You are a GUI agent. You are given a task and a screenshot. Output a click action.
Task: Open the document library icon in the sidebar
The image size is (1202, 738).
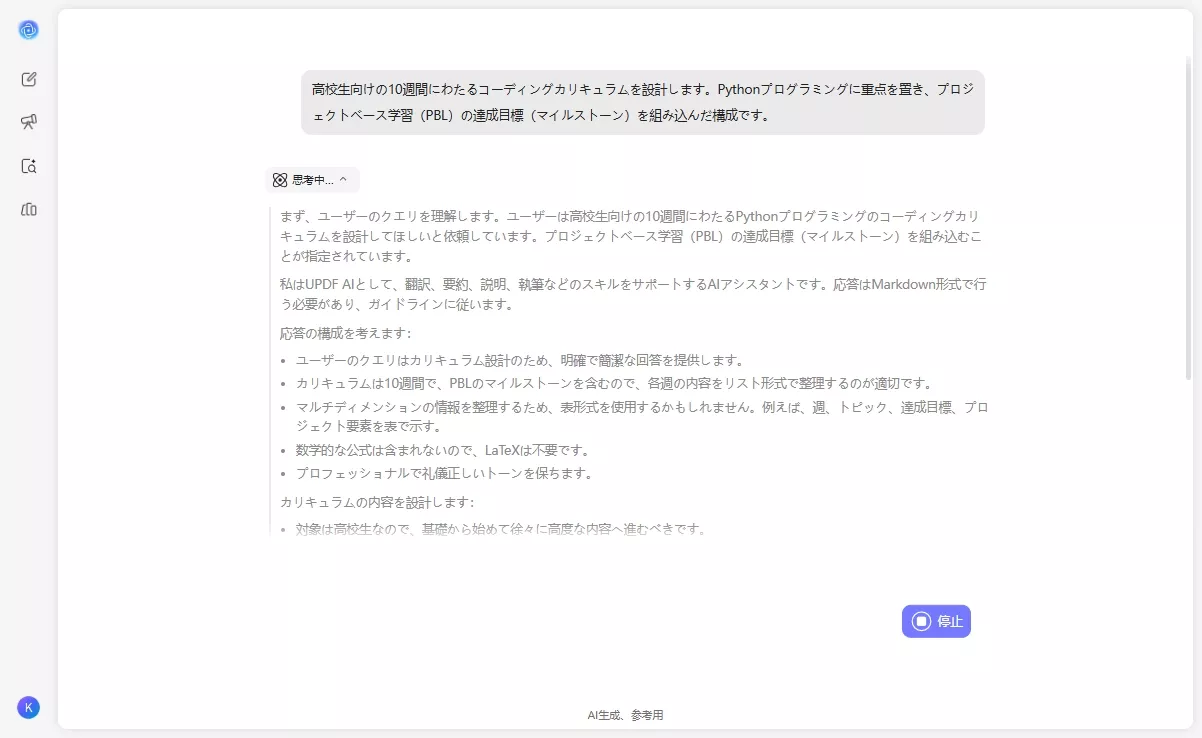pyautogui.click(x=29, y=209)
